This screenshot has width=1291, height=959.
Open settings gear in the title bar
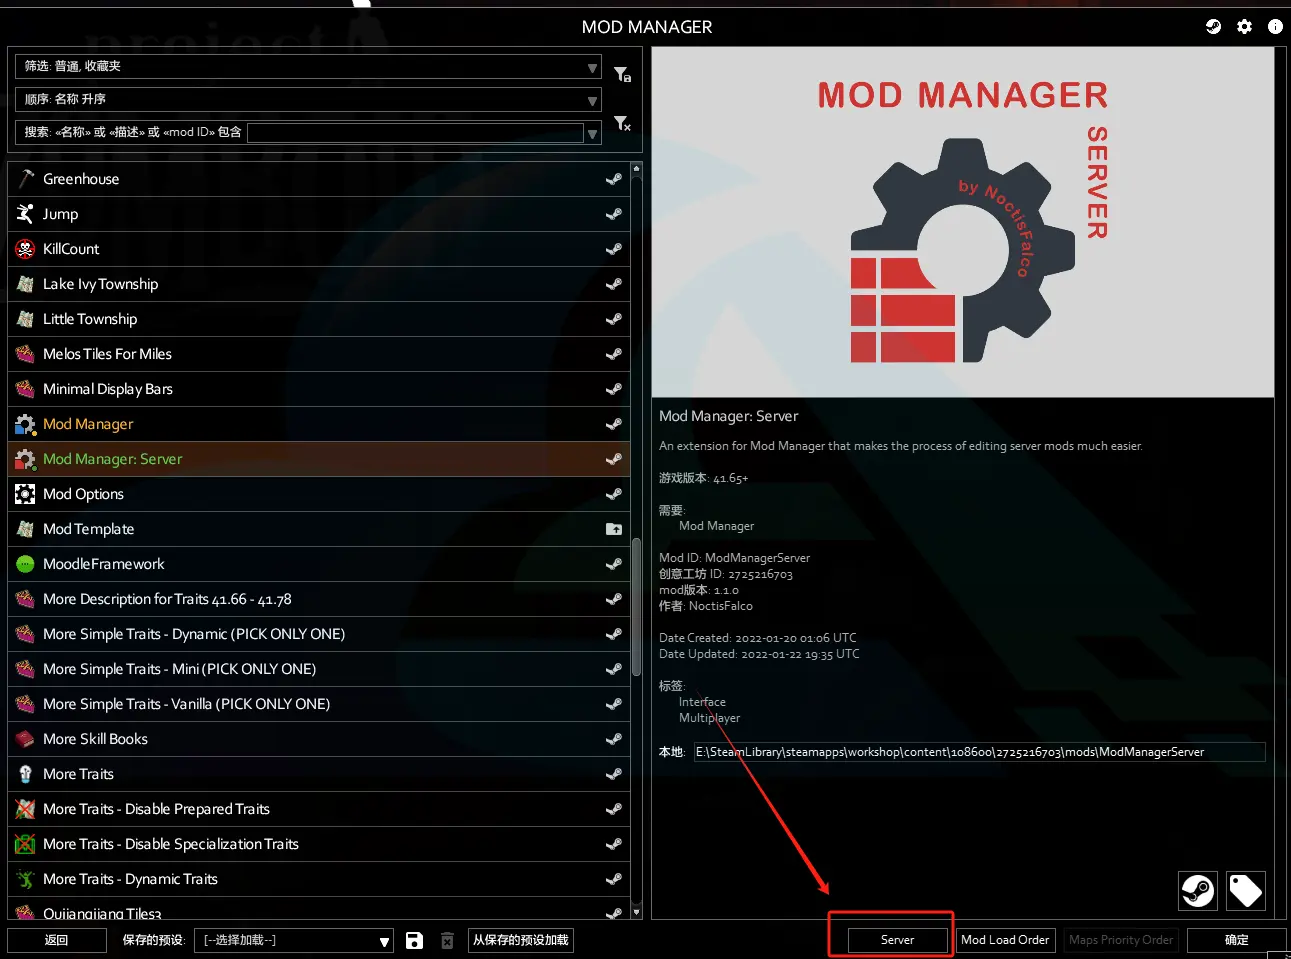pyautogui.click(x=1244, y=27)
